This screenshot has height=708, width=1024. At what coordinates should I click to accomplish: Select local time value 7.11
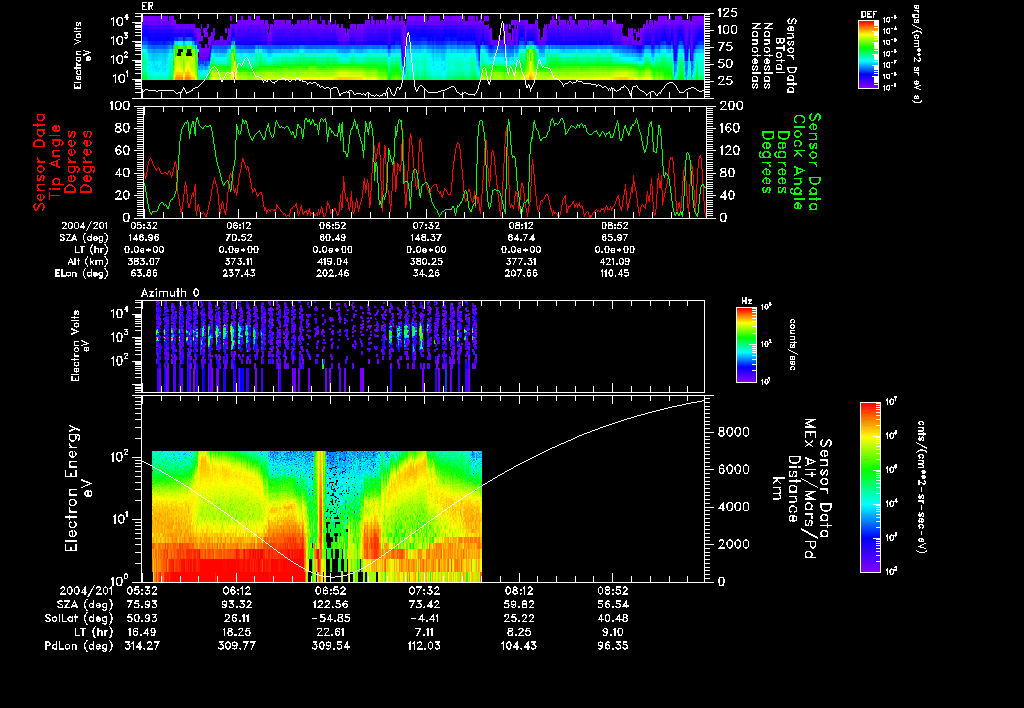tap(424, 632)
